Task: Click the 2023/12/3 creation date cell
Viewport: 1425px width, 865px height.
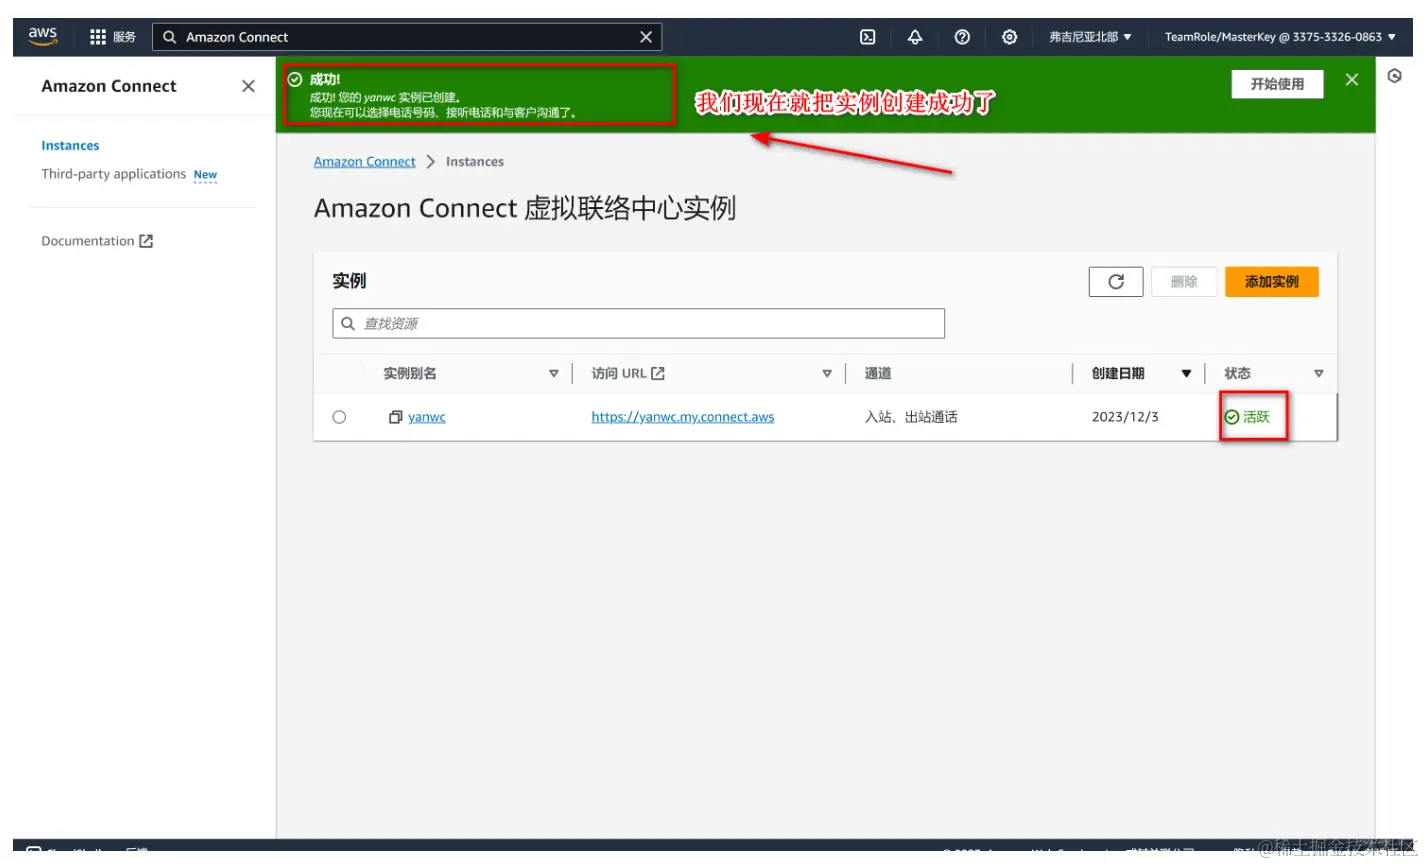Action: click(x=1125, y=417)
